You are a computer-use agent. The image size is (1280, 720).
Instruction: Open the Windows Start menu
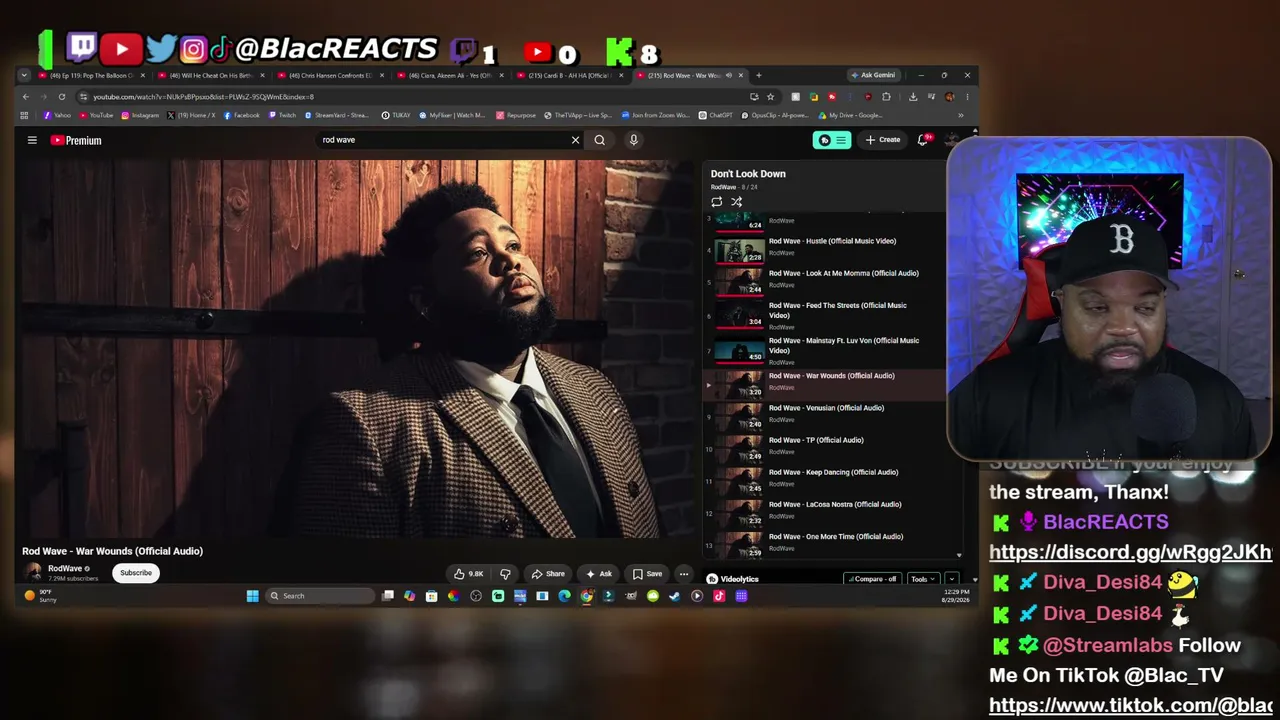pyautogui.click(x=253, y=596)
